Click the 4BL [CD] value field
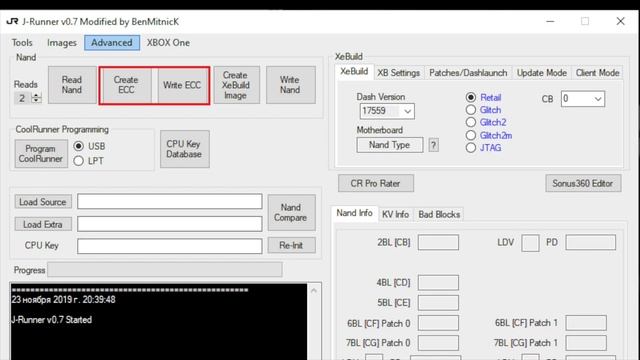This screenshot has width=640, height=360. (438, 282)
